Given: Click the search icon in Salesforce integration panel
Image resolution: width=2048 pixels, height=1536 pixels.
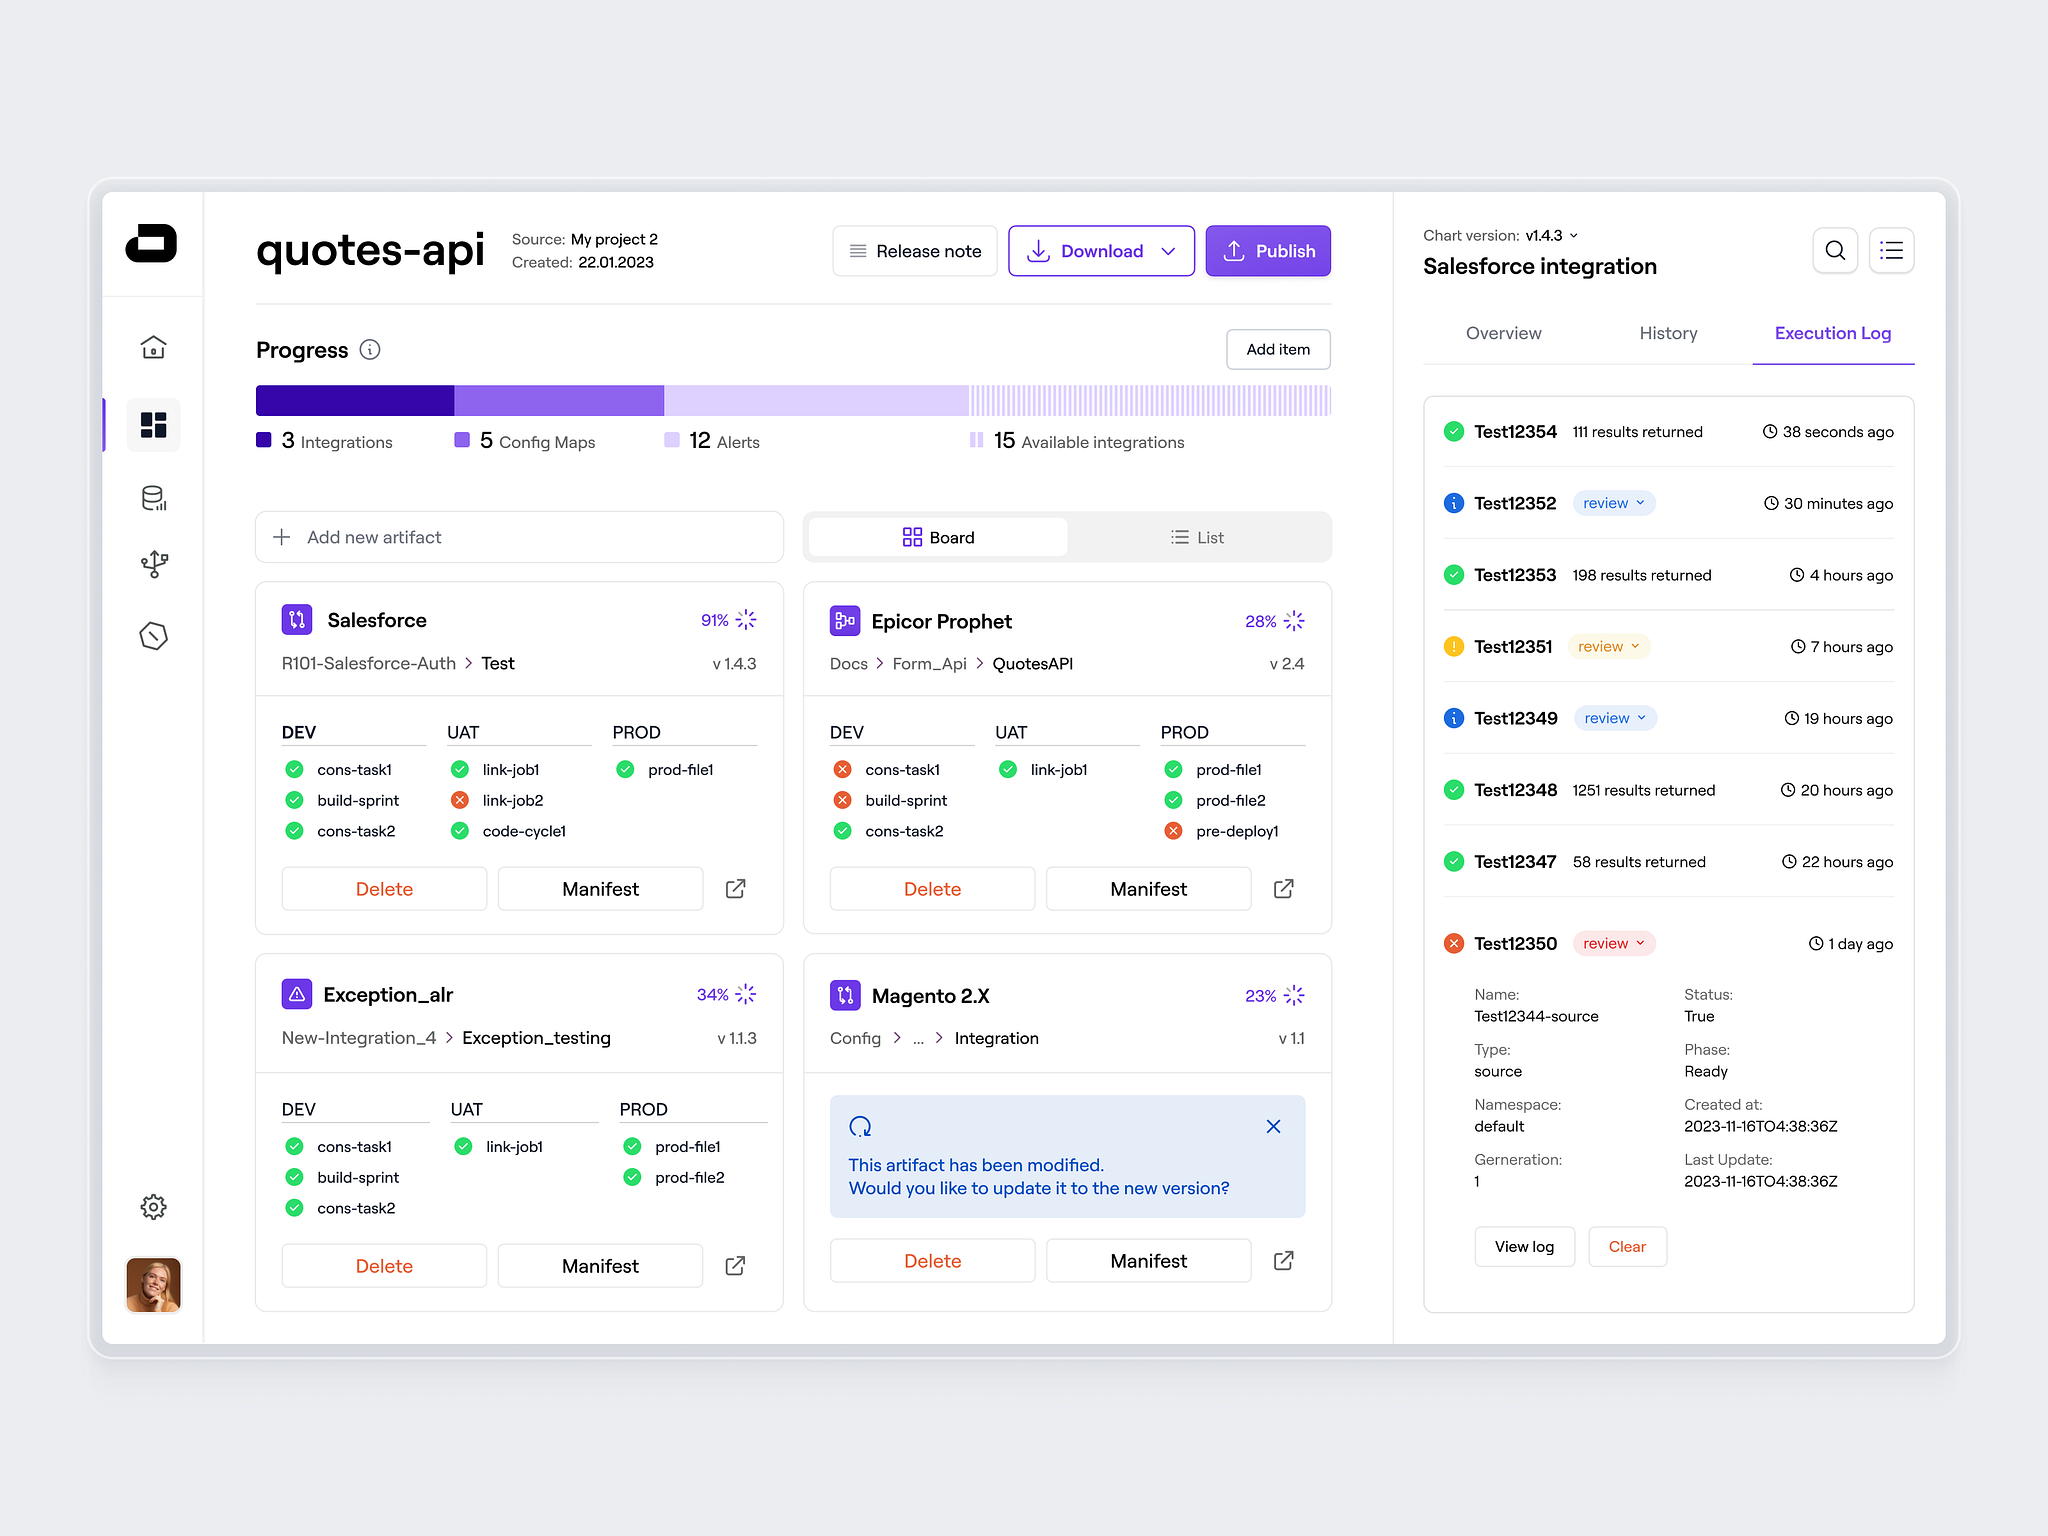Looking at the screenshot, I should 1835,250.
